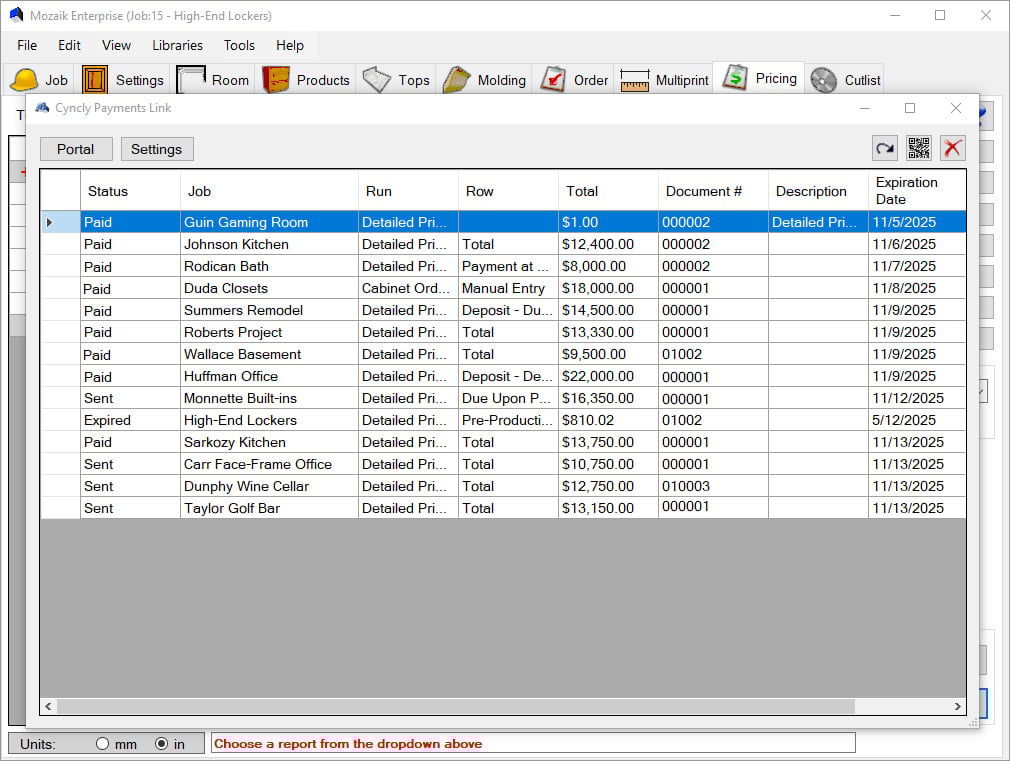Viewport: 1010px width, 761px height.
Task: Open the Libraries menu
Action: [x=177, y=45]
